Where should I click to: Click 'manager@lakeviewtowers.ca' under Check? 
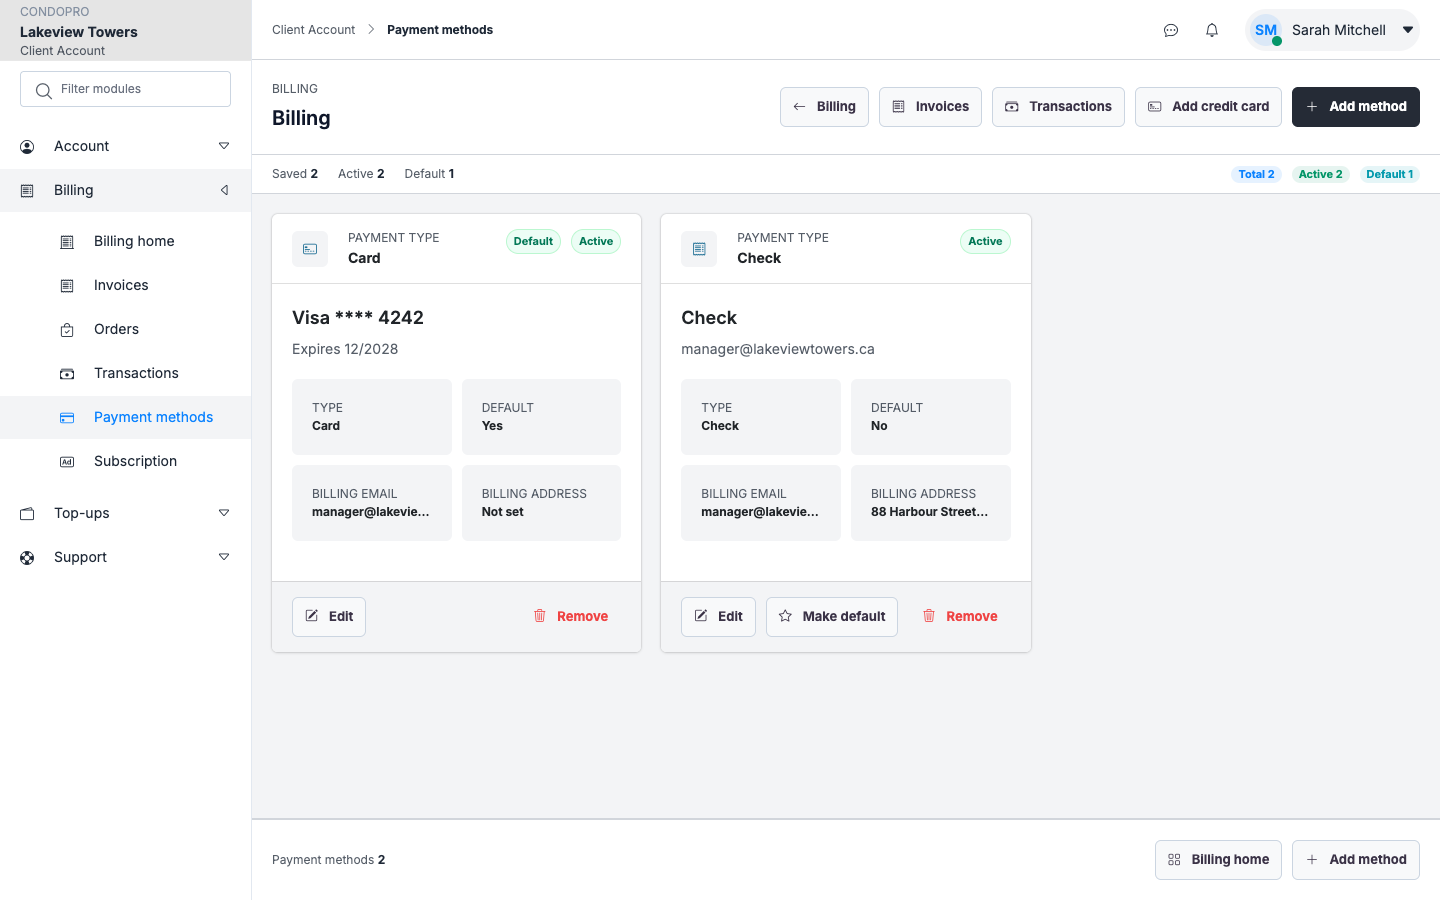pos(778,349)
